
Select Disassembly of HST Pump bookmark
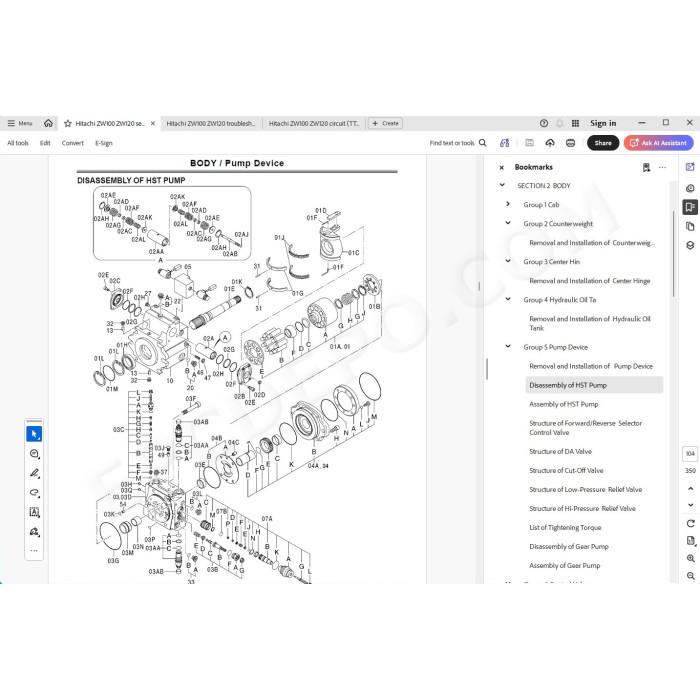[x=594, y=385]
